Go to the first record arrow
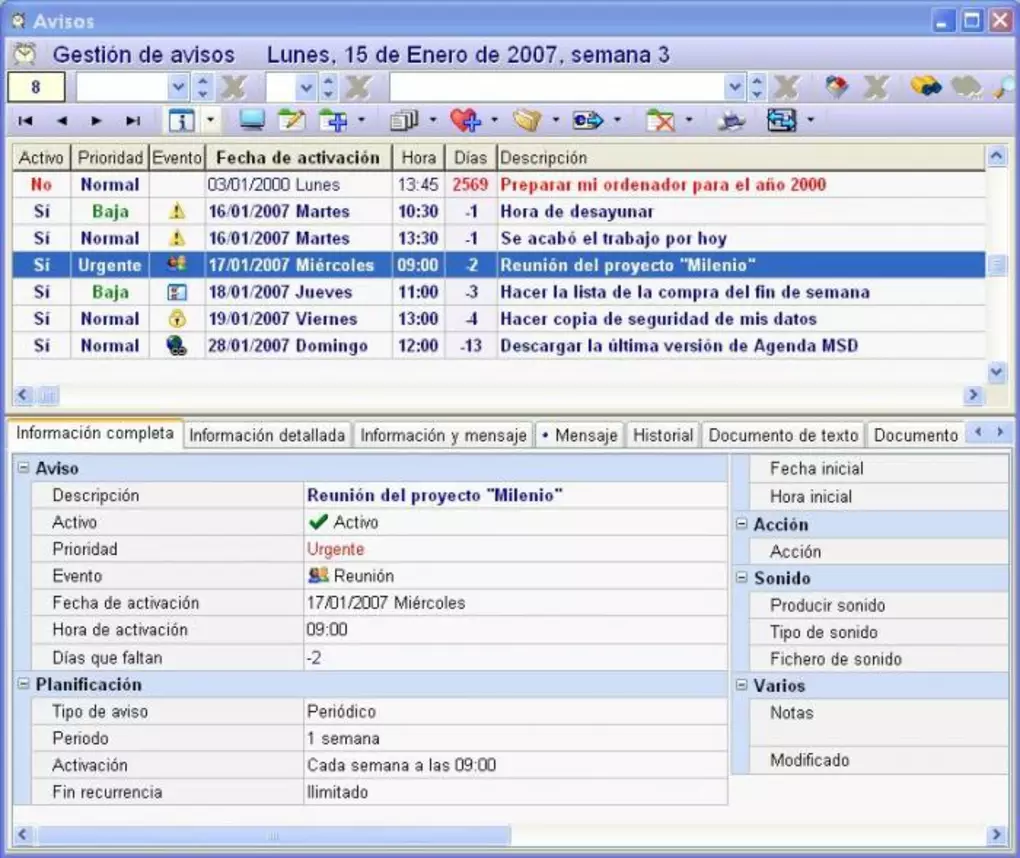Image resolution: width=1020 pixels, height=858 pixels. 26,121
